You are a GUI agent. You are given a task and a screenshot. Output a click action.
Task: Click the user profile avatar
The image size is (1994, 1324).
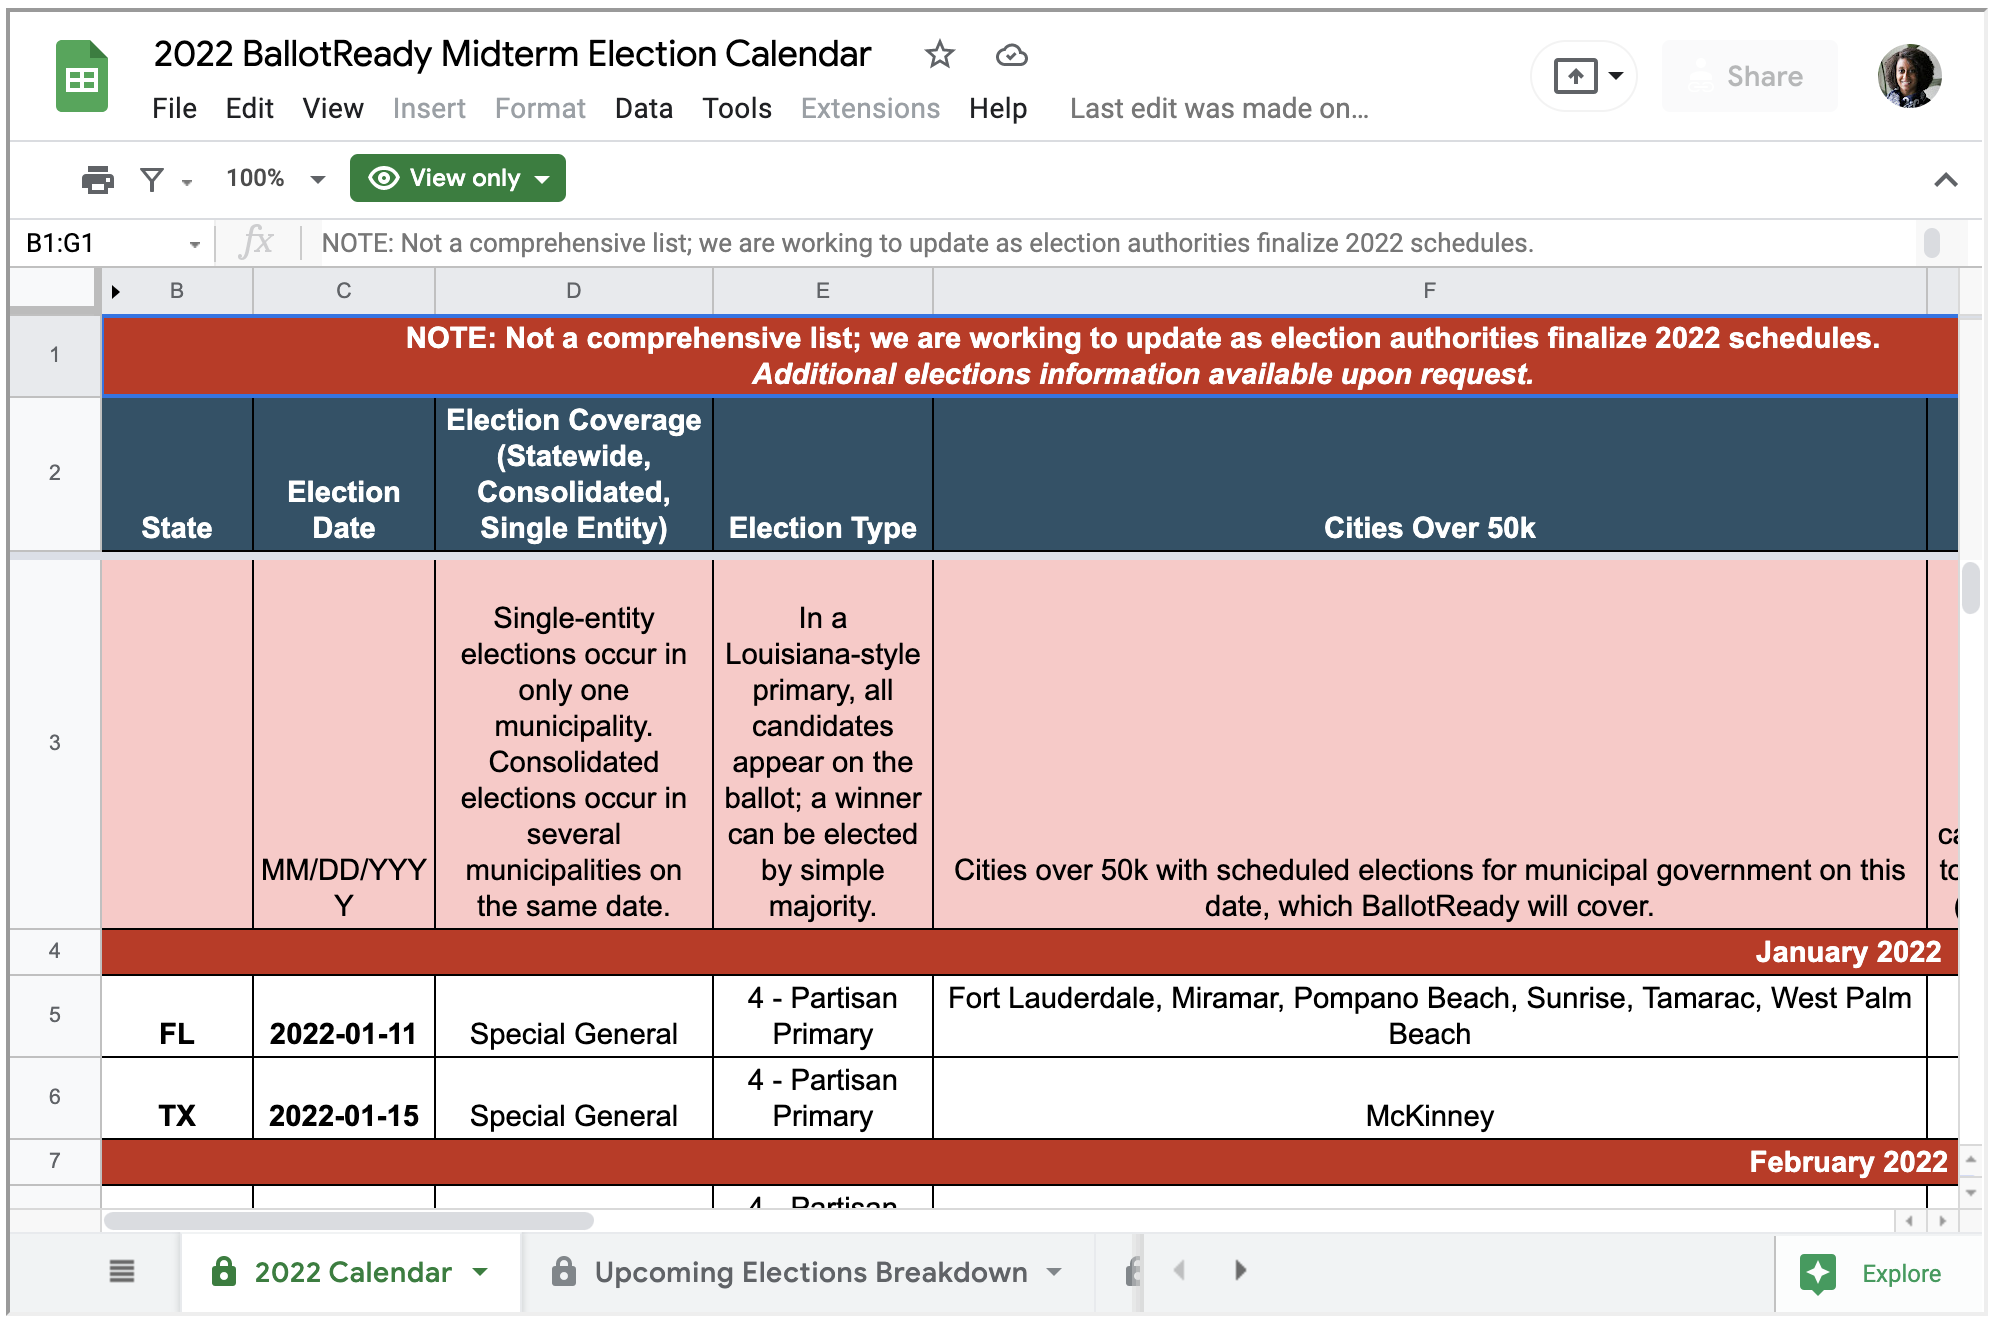(x=1908, y=76)
